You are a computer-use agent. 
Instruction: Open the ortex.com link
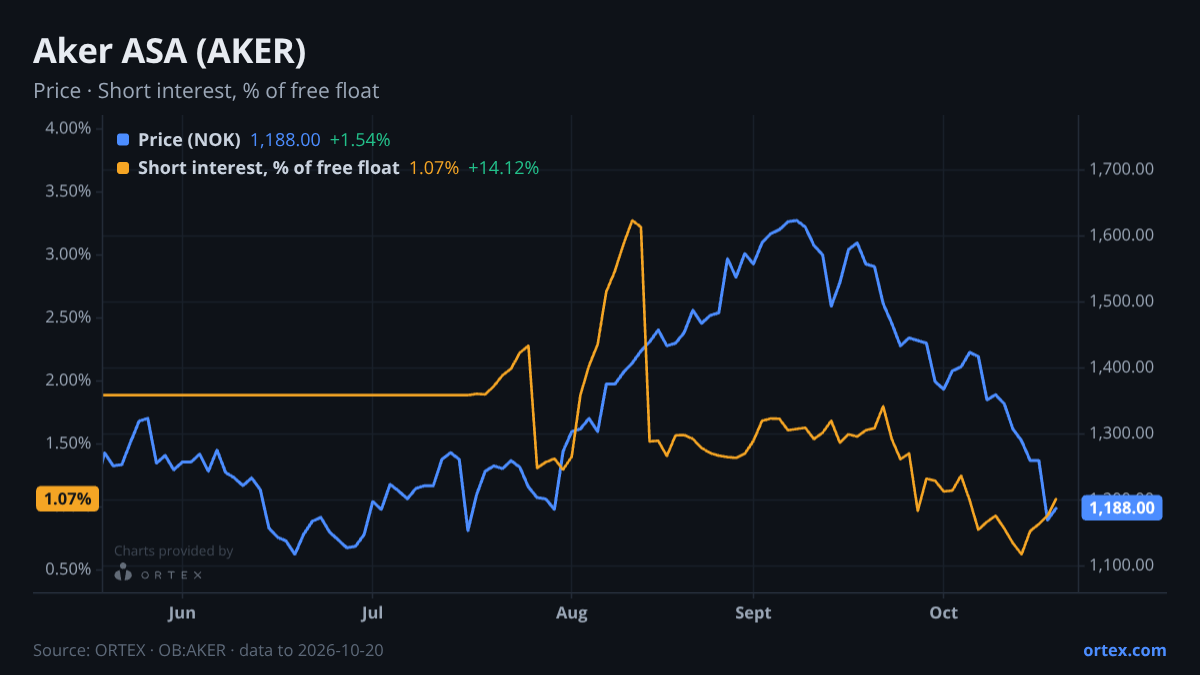pos(1125,650)
